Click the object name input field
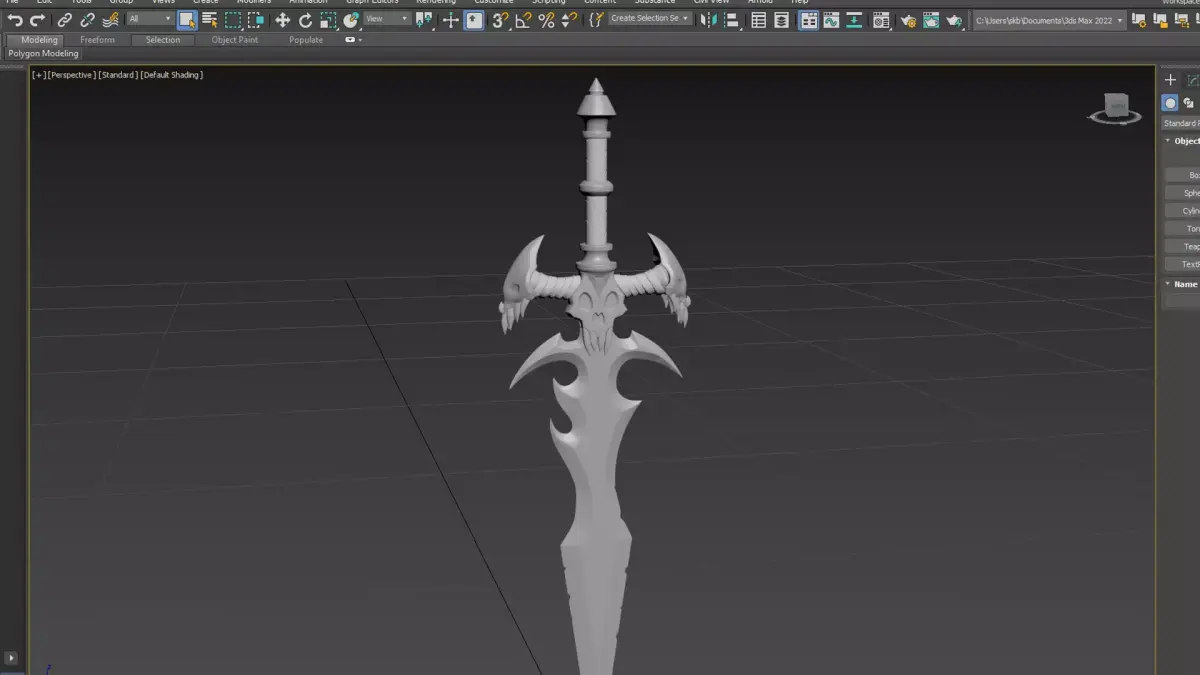This screenshot has width=1200, height=675. pos(1183,301)
